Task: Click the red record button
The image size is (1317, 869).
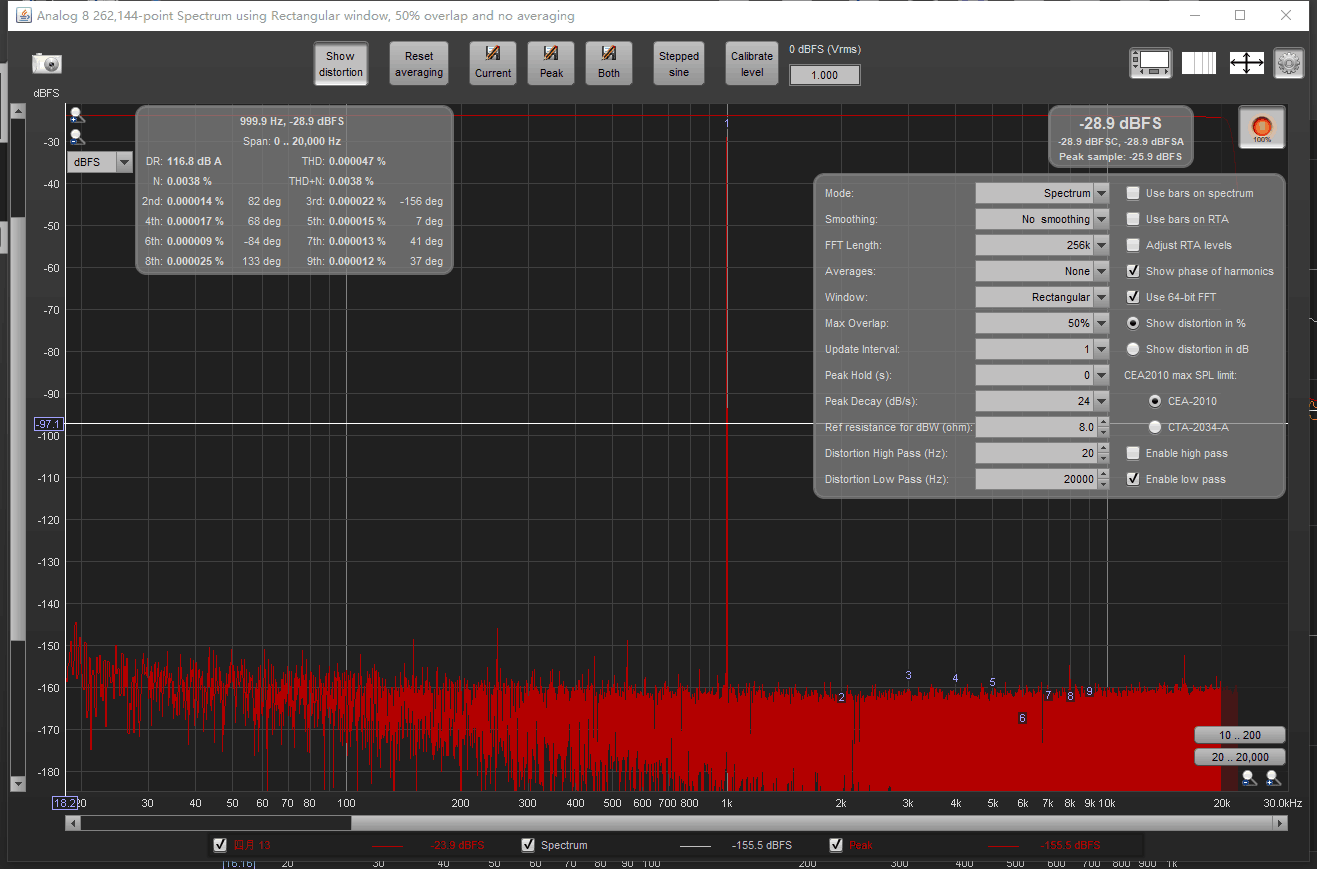Action: pos(1261,128)
